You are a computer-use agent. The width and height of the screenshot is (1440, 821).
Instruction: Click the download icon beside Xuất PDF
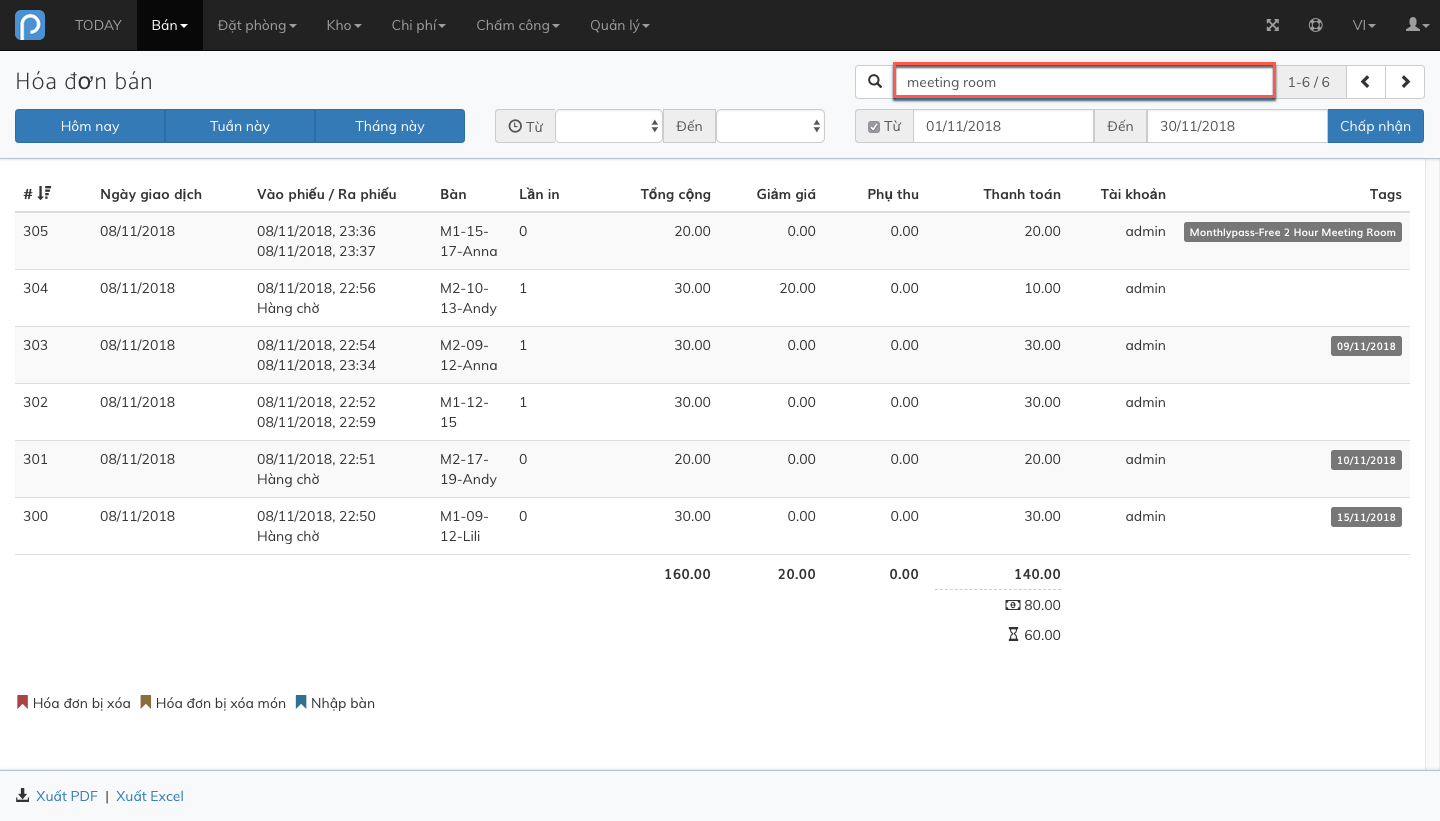click(x=23, y=796)
